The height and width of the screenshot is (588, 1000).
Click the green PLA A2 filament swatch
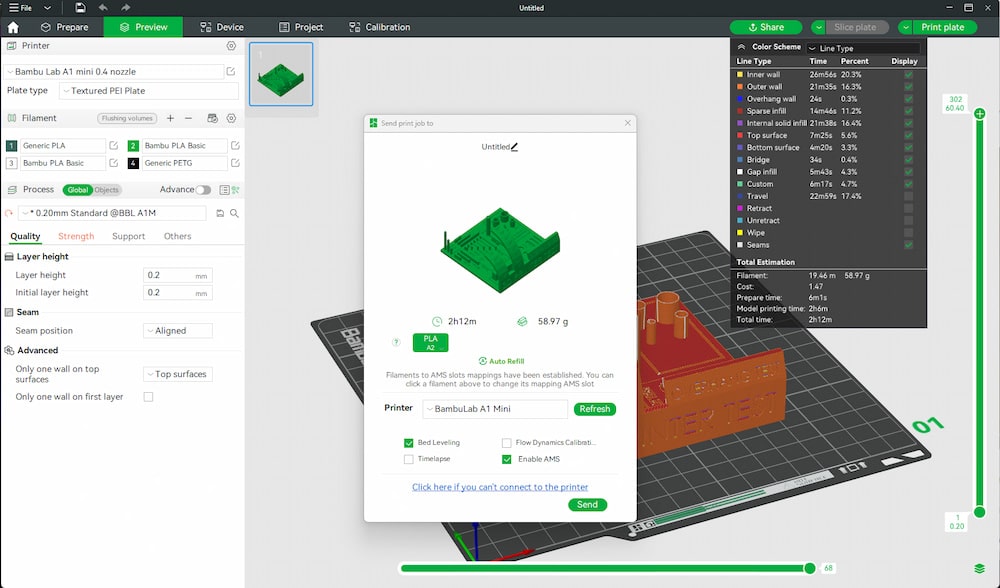point(430,342)
